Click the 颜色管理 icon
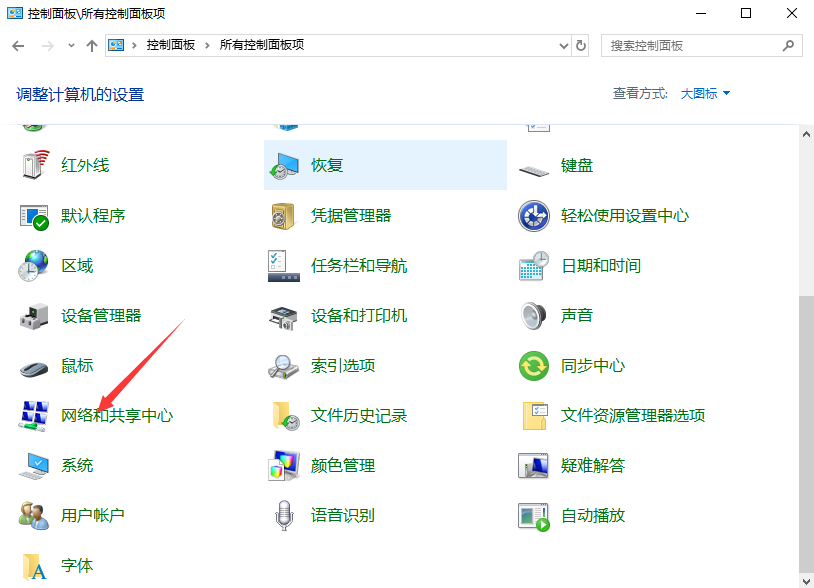Screen dimensions: 814x588 click(284, 466)
